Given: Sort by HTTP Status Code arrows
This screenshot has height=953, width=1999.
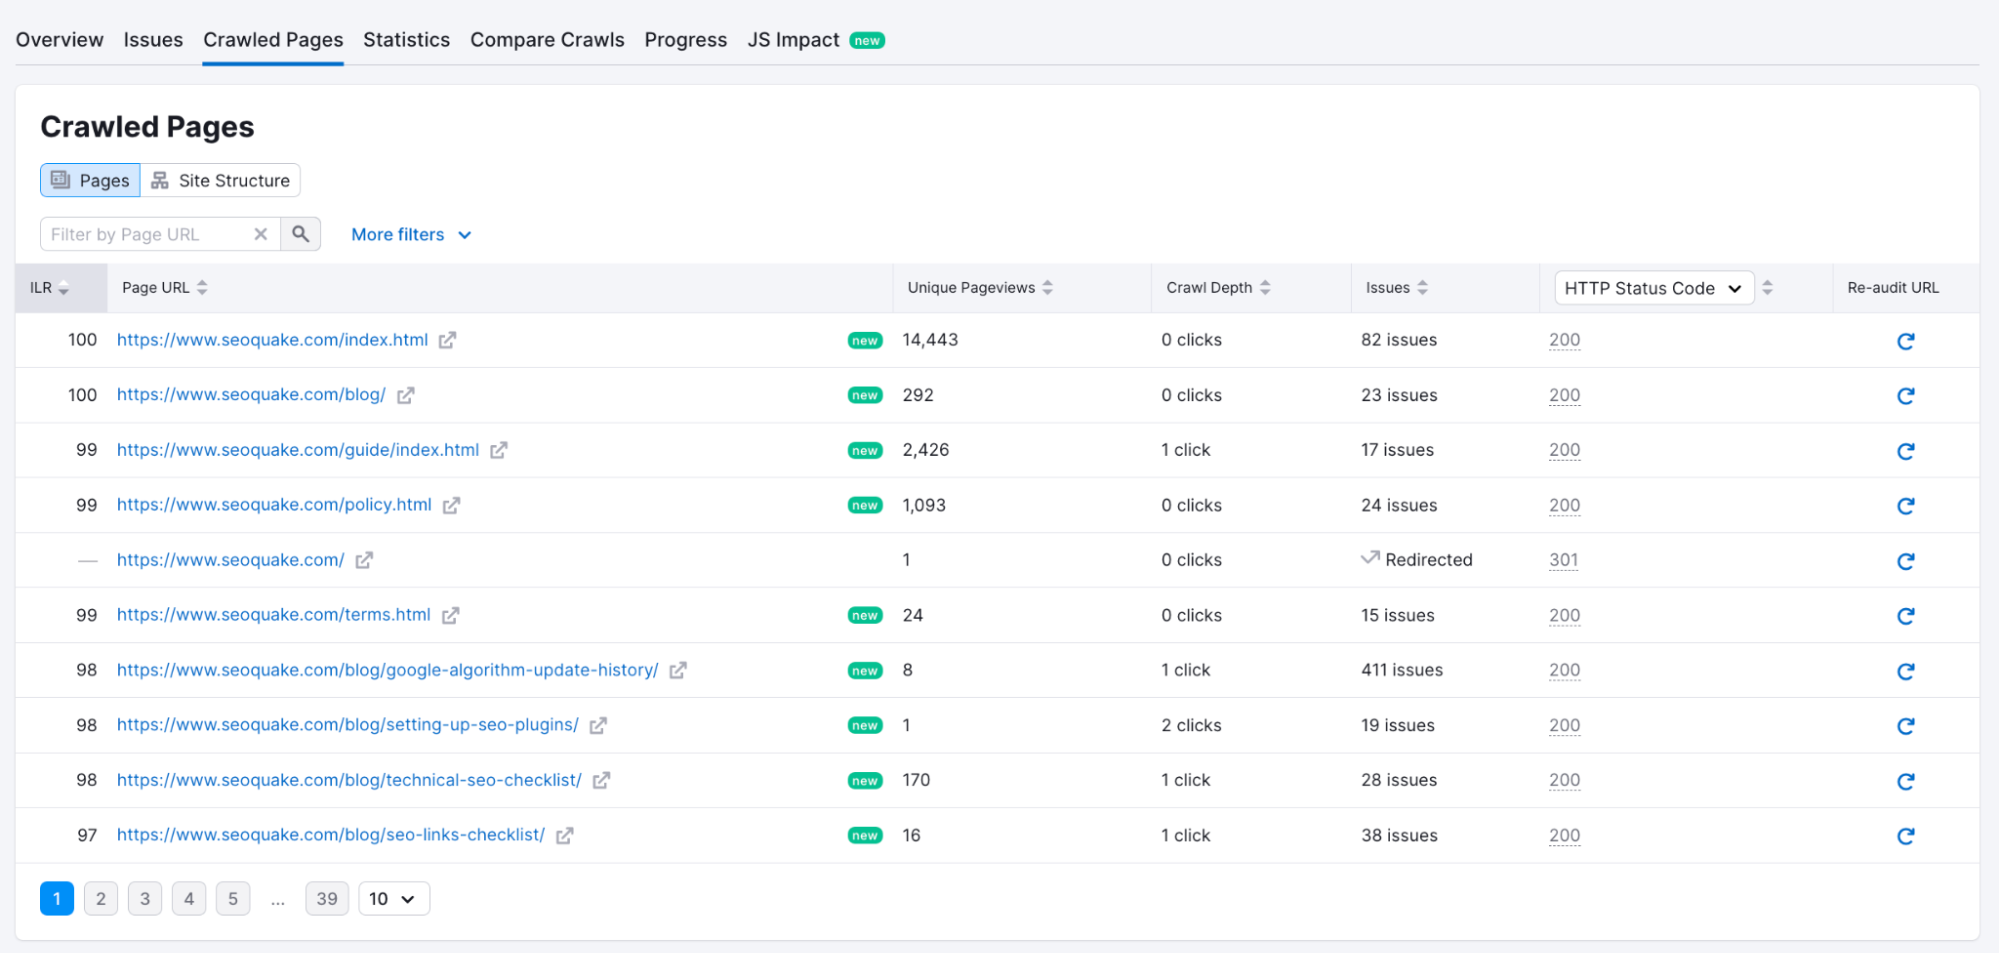Looking at the screenshot, I should tap(1767, 288).
